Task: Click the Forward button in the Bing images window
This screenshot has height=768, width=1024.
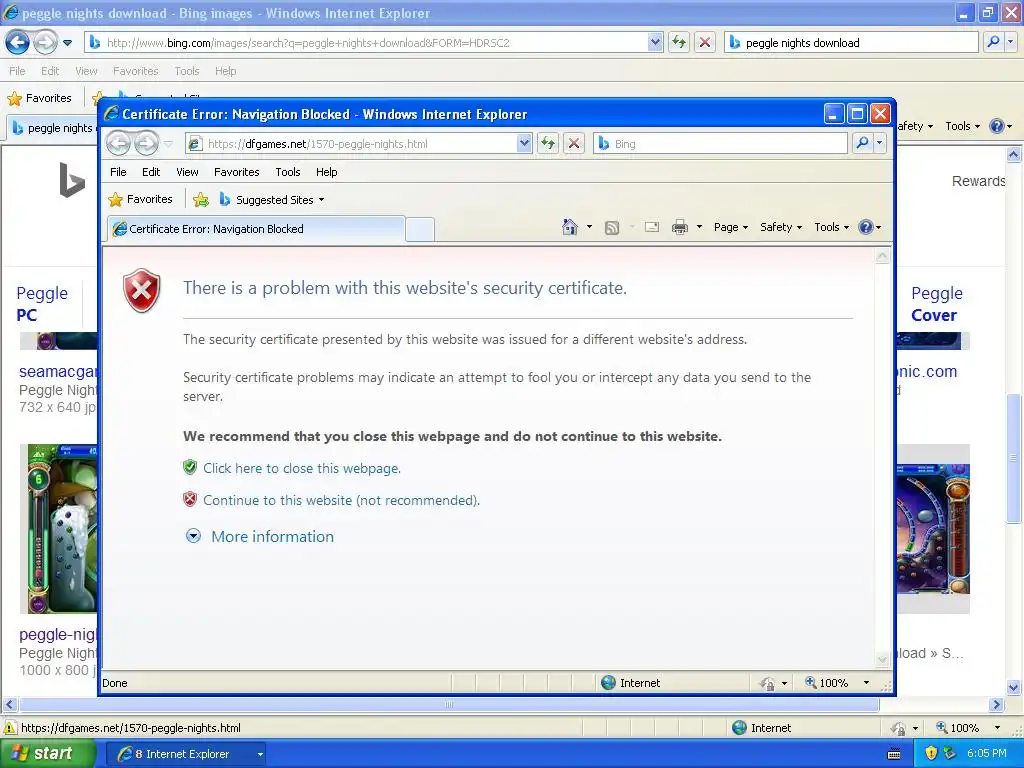Action: (44, 43)
